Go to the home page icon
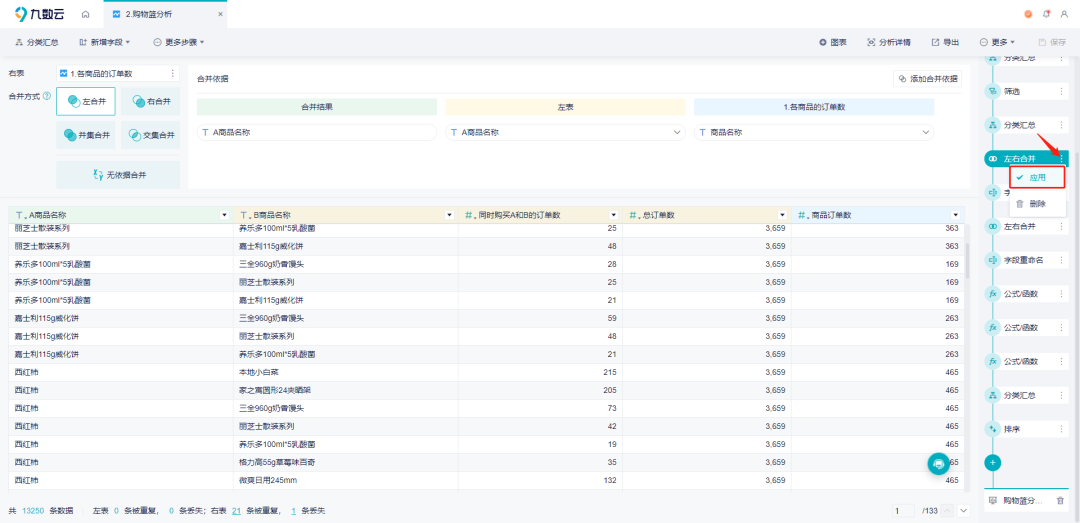Image resolution: width=1080 pixels, height=523 pixels. [x=85, y=14]
